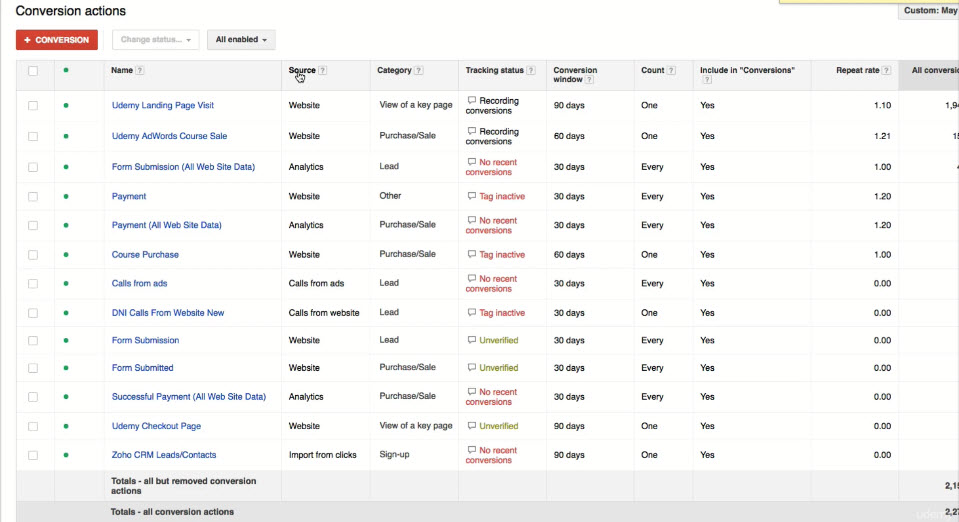This screenshot has width=959, height=522.
Task: Sort table by Source column header
Action: [x=302, y=71]
